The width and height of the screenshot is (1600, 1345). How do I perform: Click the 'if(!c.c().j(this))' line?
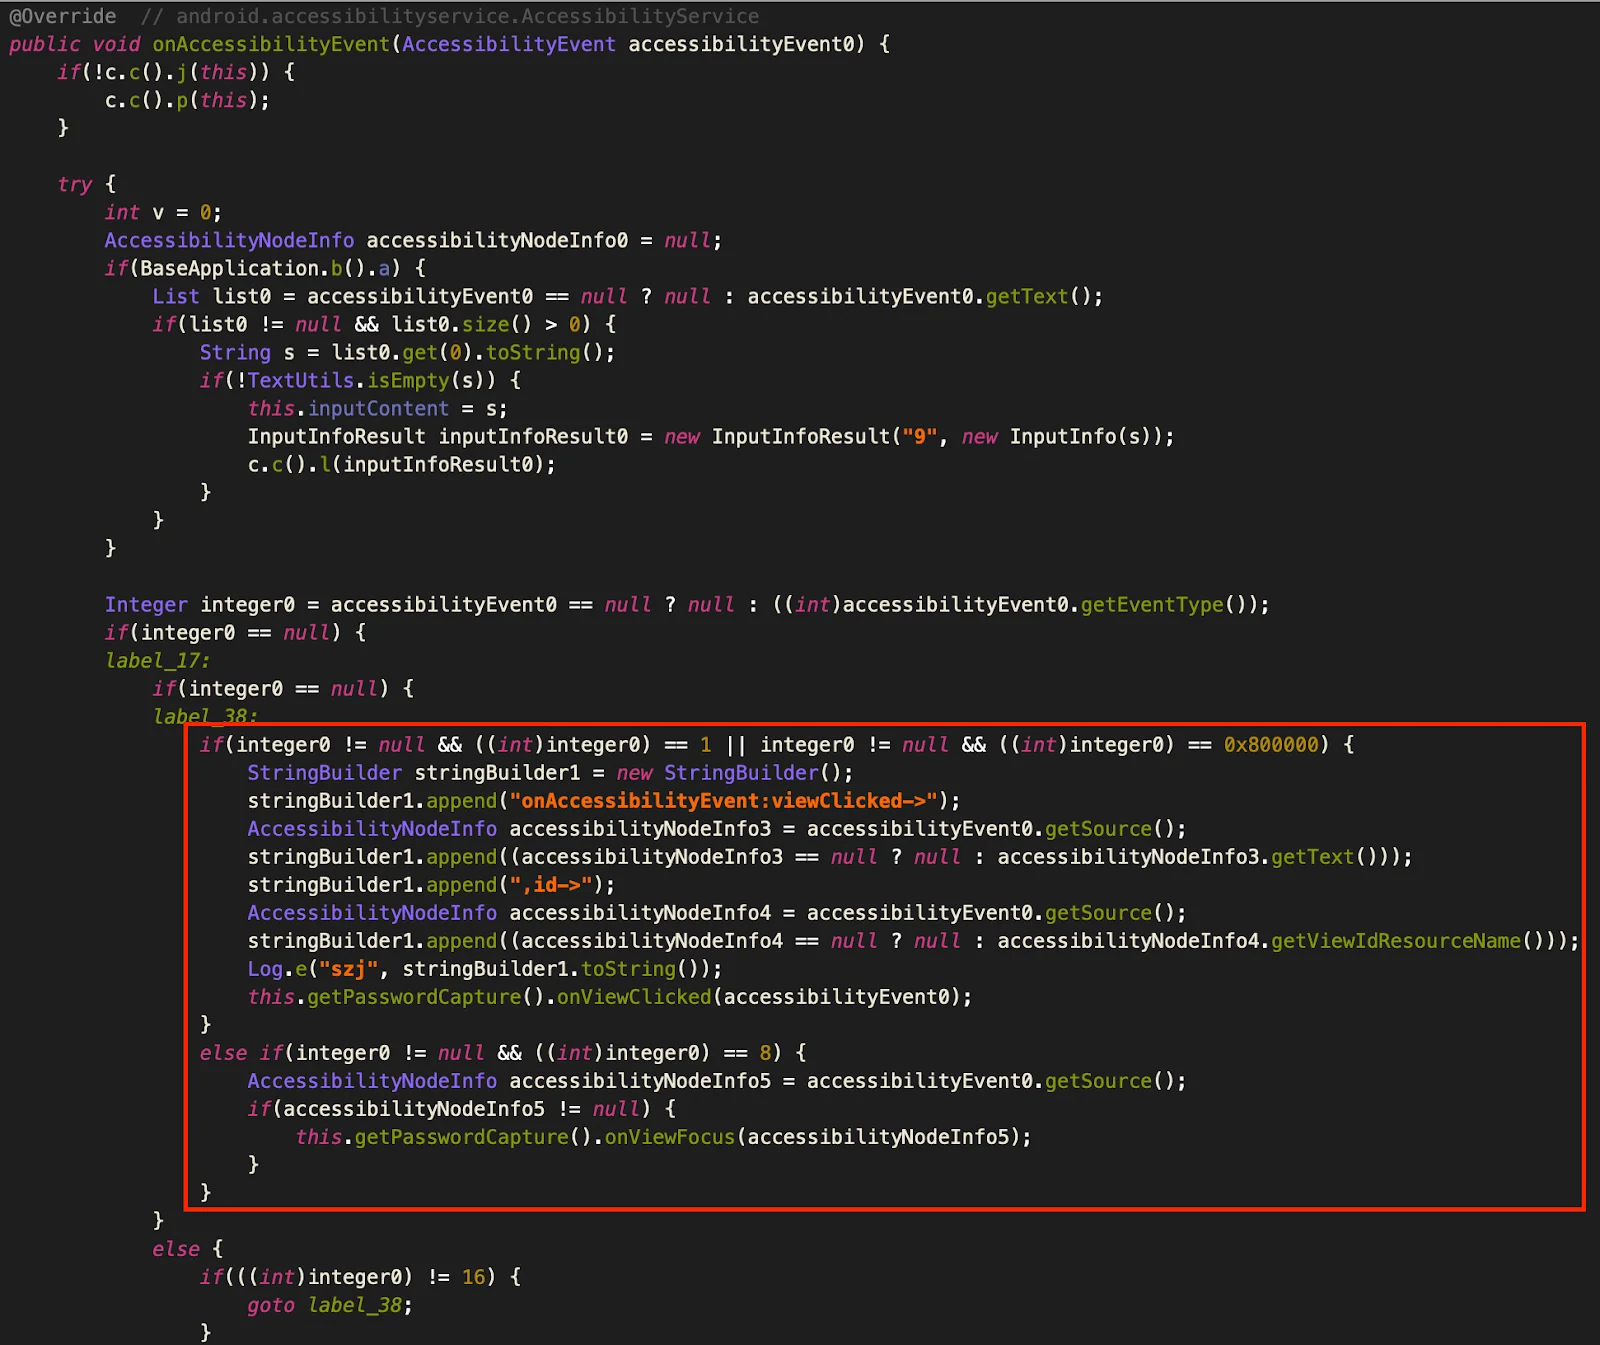(176, 72)
